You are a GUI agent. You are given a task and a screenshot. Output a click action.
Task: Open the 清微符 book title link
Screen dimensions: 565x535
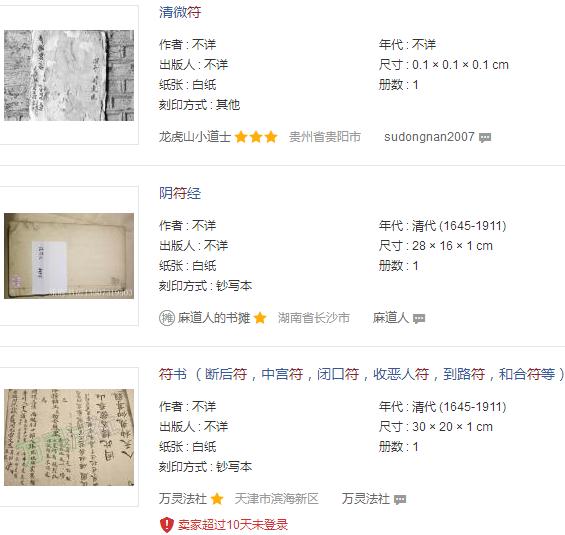(180, 12)
